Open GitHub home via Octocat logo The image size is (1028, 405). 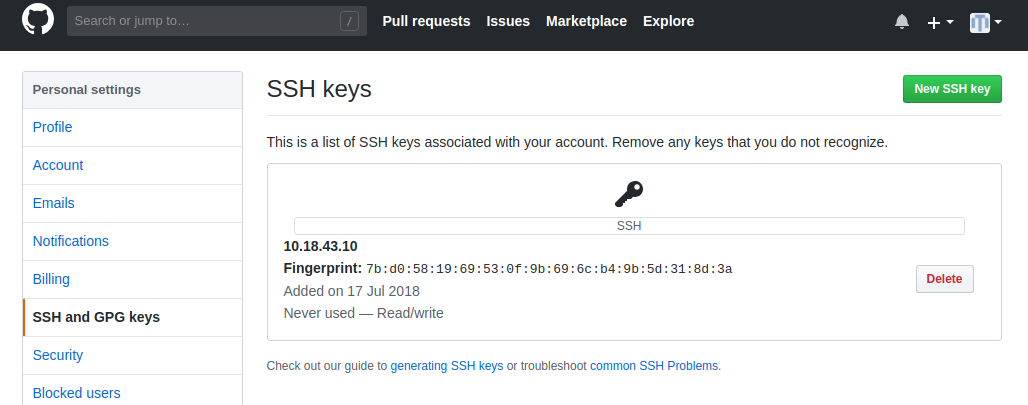(38, 20)
